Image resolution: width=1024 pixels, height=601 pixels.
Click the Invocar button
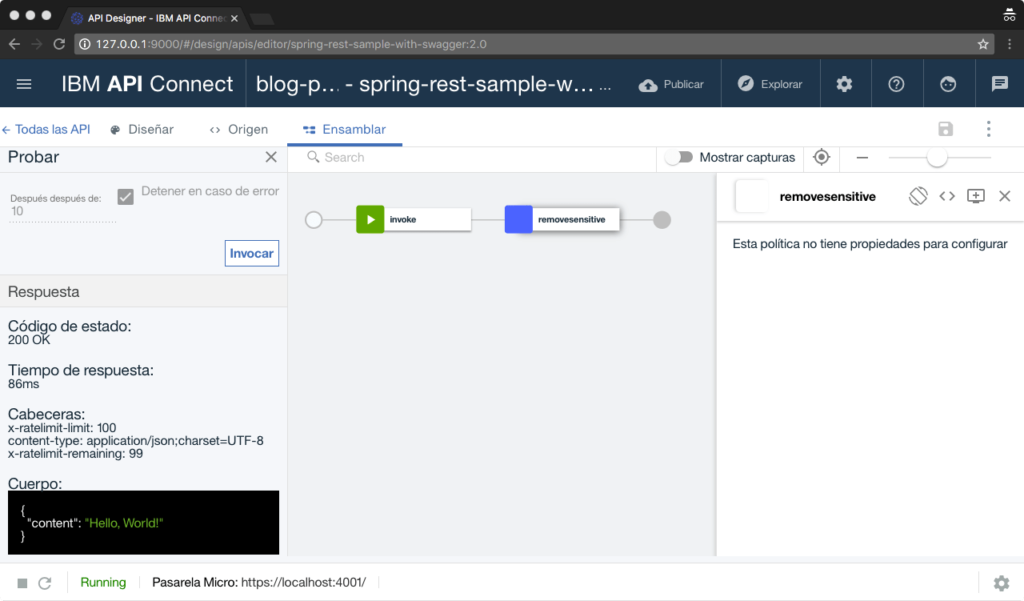(251, 253)
